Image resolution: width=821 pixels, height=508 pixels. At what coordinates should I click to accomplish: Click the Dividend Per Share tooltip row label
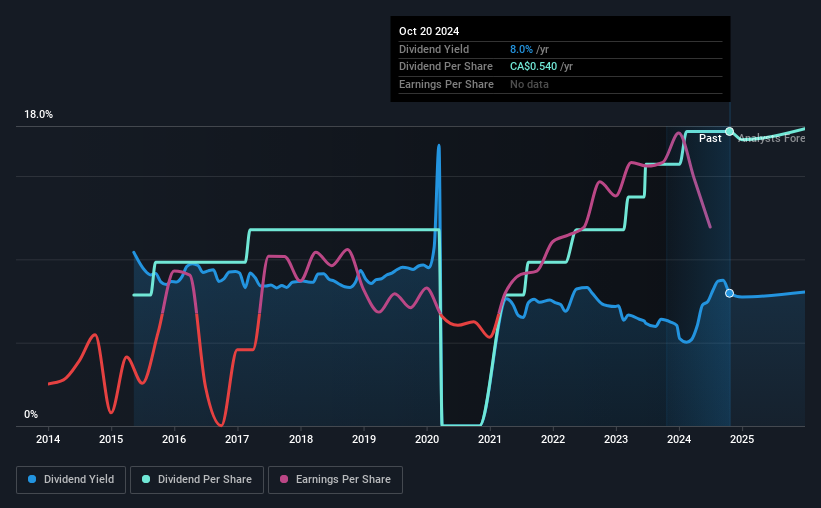446,67
